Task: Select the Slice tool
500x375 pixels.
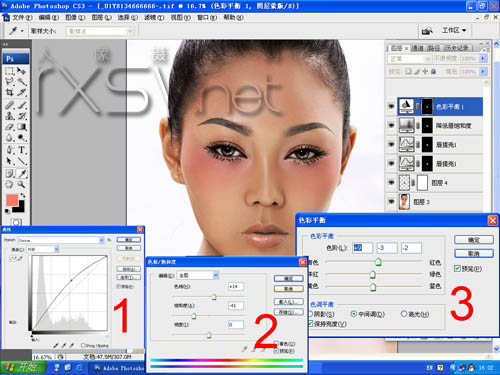Action: click(22, 92)
